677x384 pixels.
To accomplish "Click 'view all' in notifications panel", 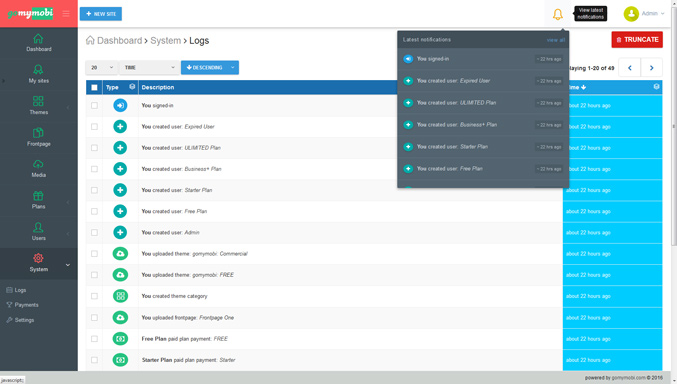I will [x=556, y=40].
